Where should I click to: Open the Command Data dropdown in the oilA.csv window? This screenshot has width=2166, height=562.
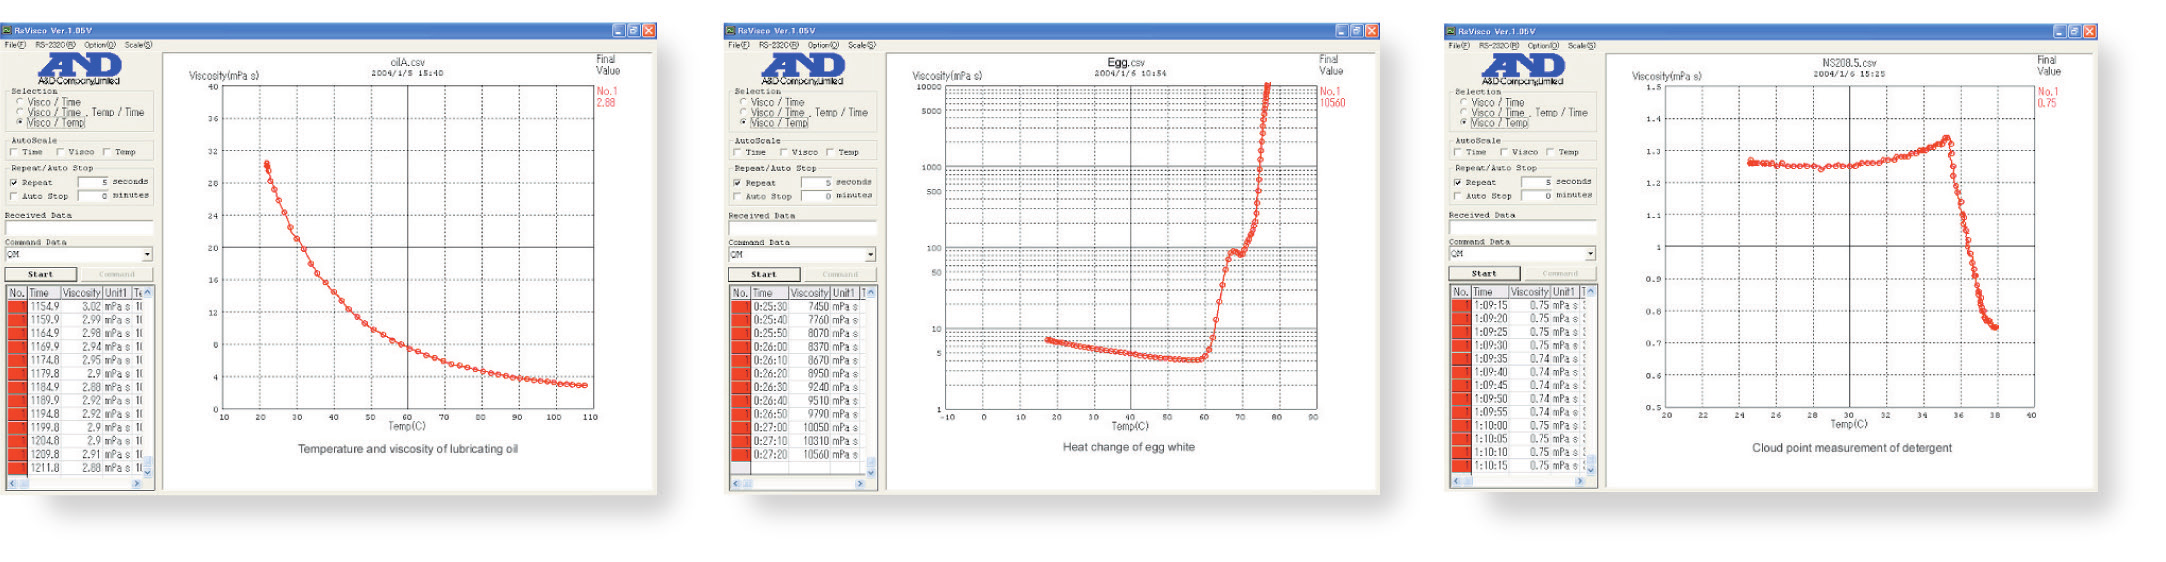[x=147, y=255]
